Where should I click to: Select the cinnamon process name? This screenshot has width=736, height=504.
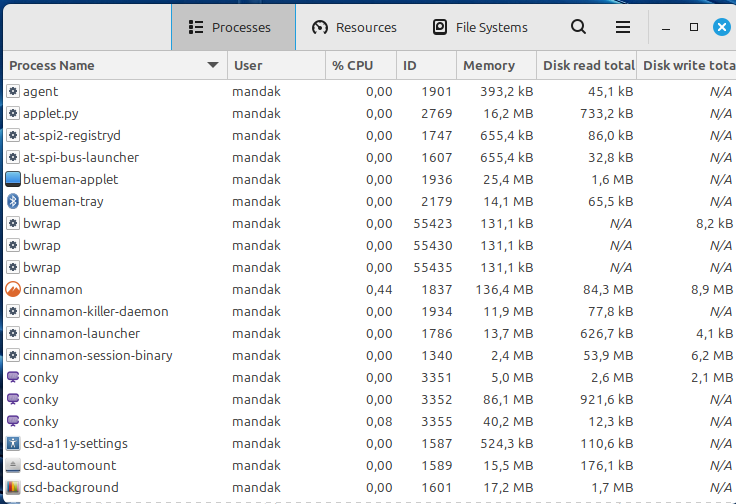[53, 290]
